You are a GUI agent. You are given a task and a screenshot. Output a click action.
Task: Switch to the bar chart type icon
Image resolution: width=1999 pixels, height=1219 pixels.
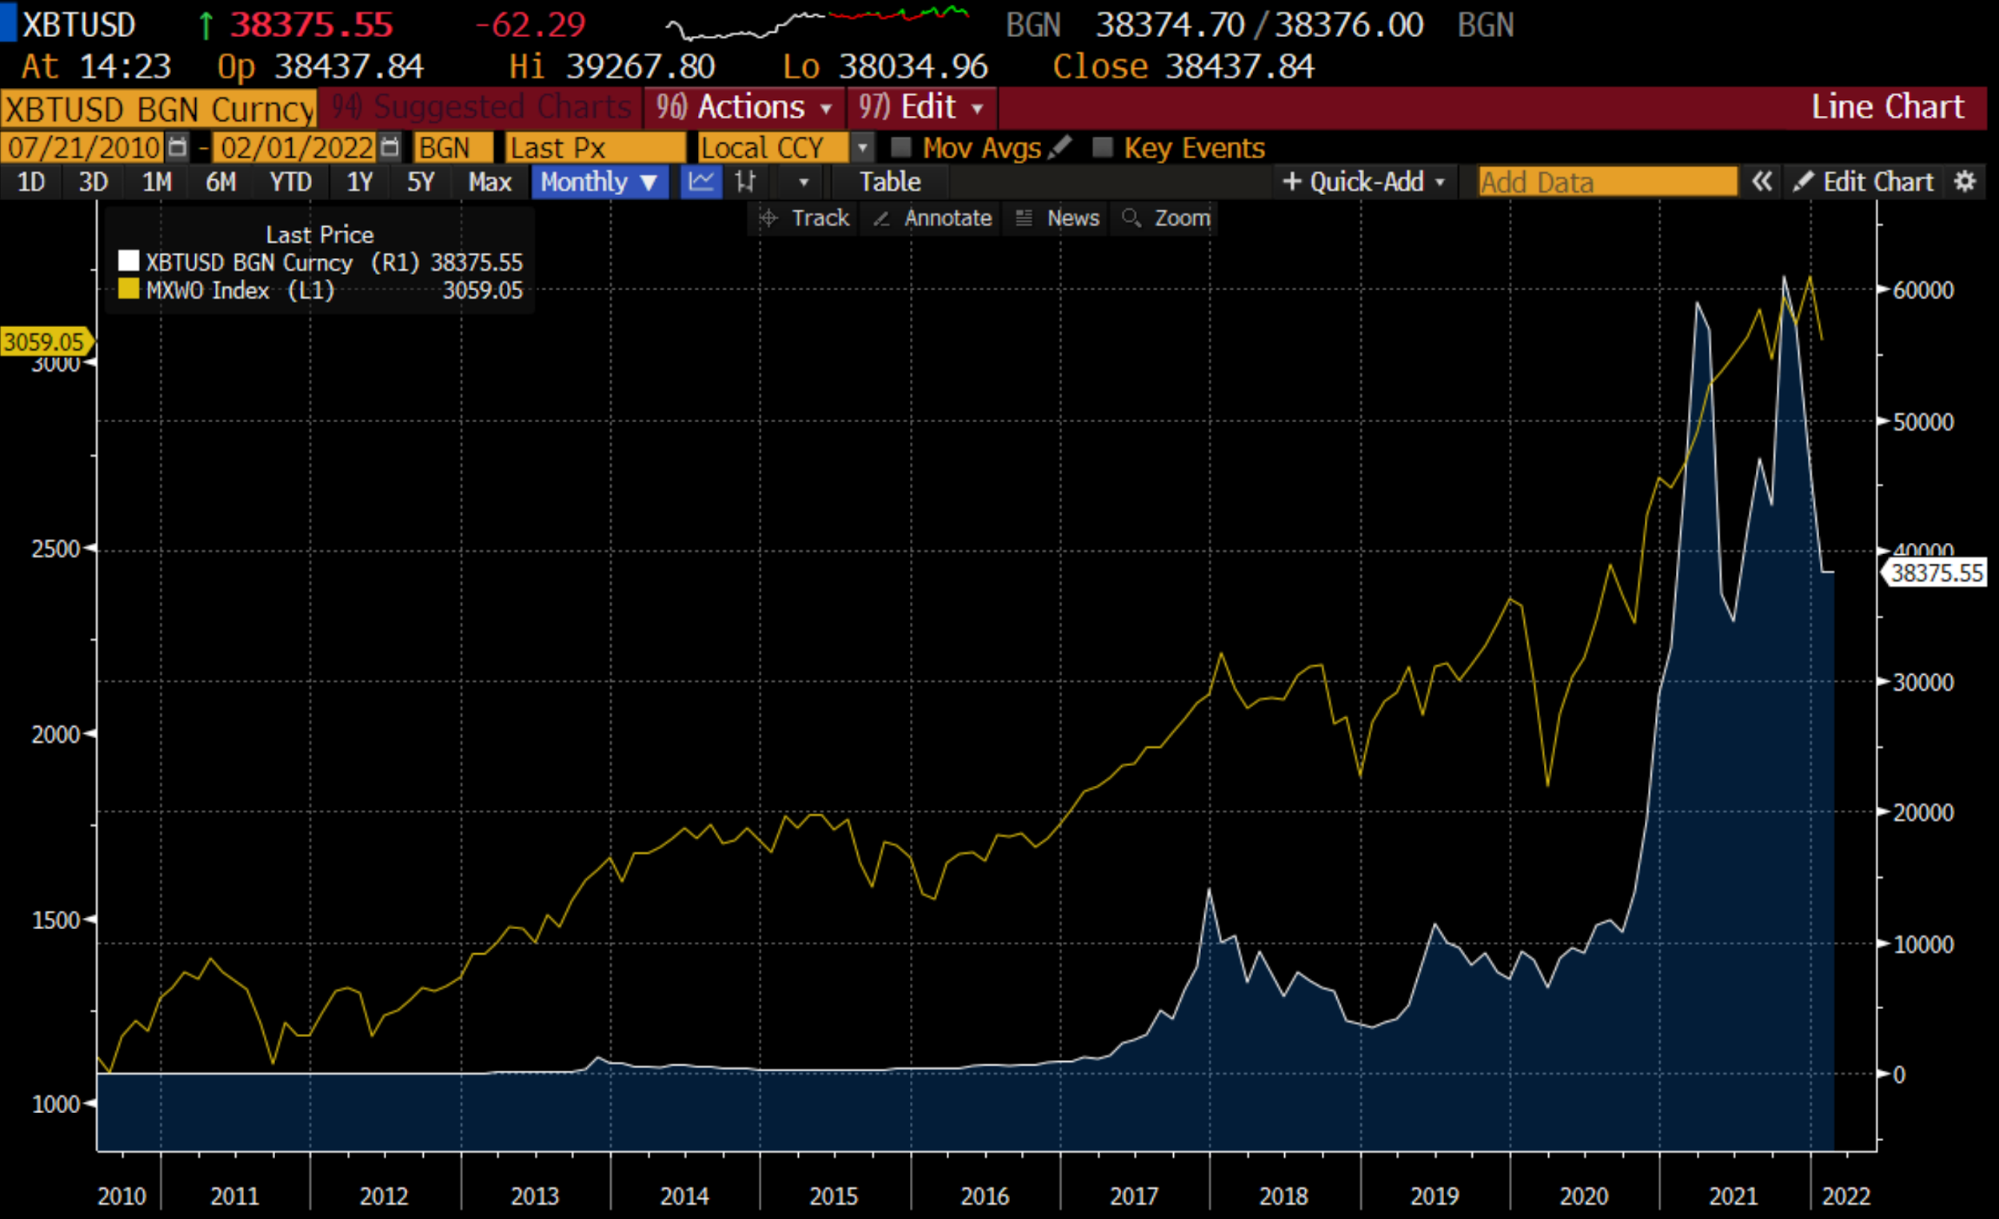click(x=745, y=182)
